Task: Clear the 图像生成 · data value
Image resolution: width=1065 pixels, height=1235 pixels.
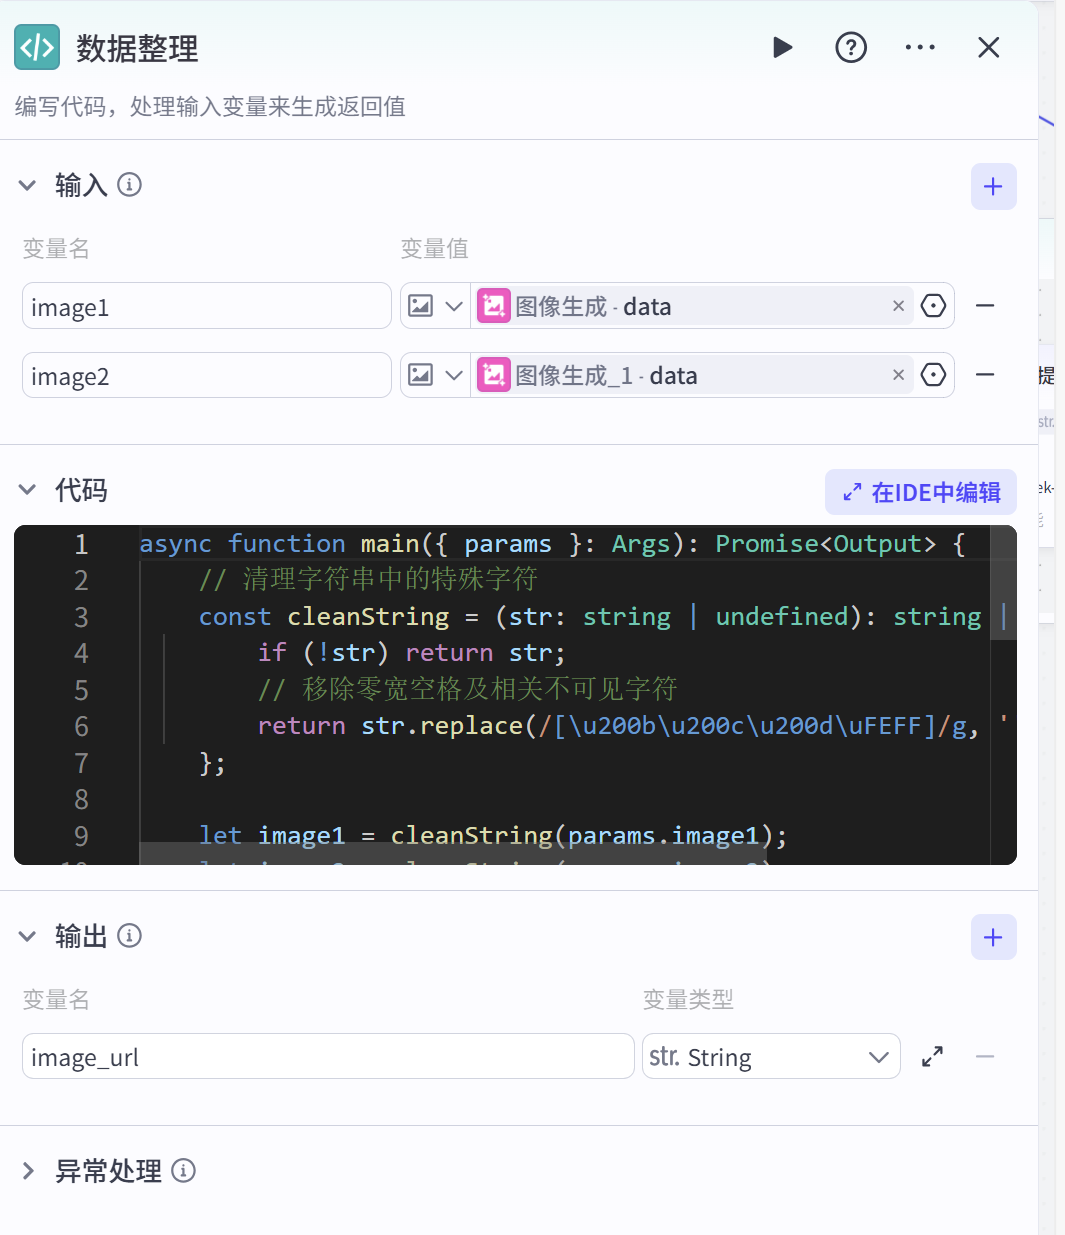Action: point(898,306)
